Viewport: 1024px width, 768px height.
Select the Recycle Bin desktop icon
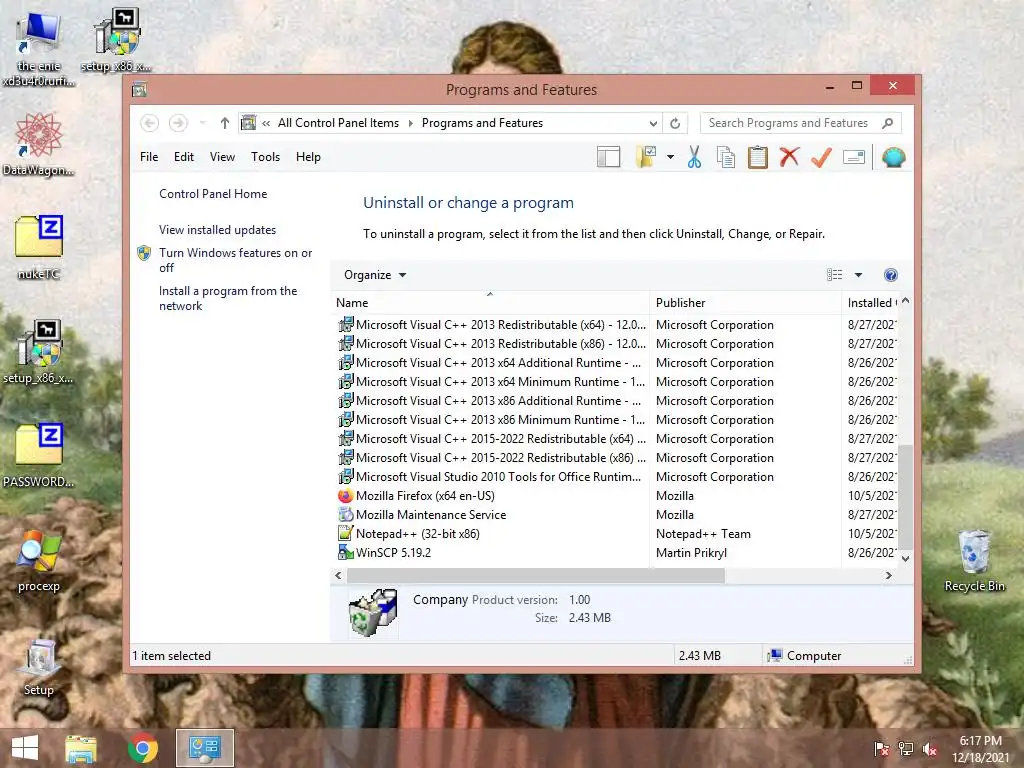pos(974,562)
